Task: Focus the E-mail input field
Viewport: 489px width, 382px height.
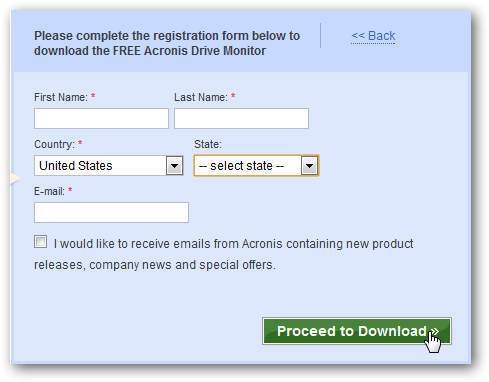Action: 111,212
